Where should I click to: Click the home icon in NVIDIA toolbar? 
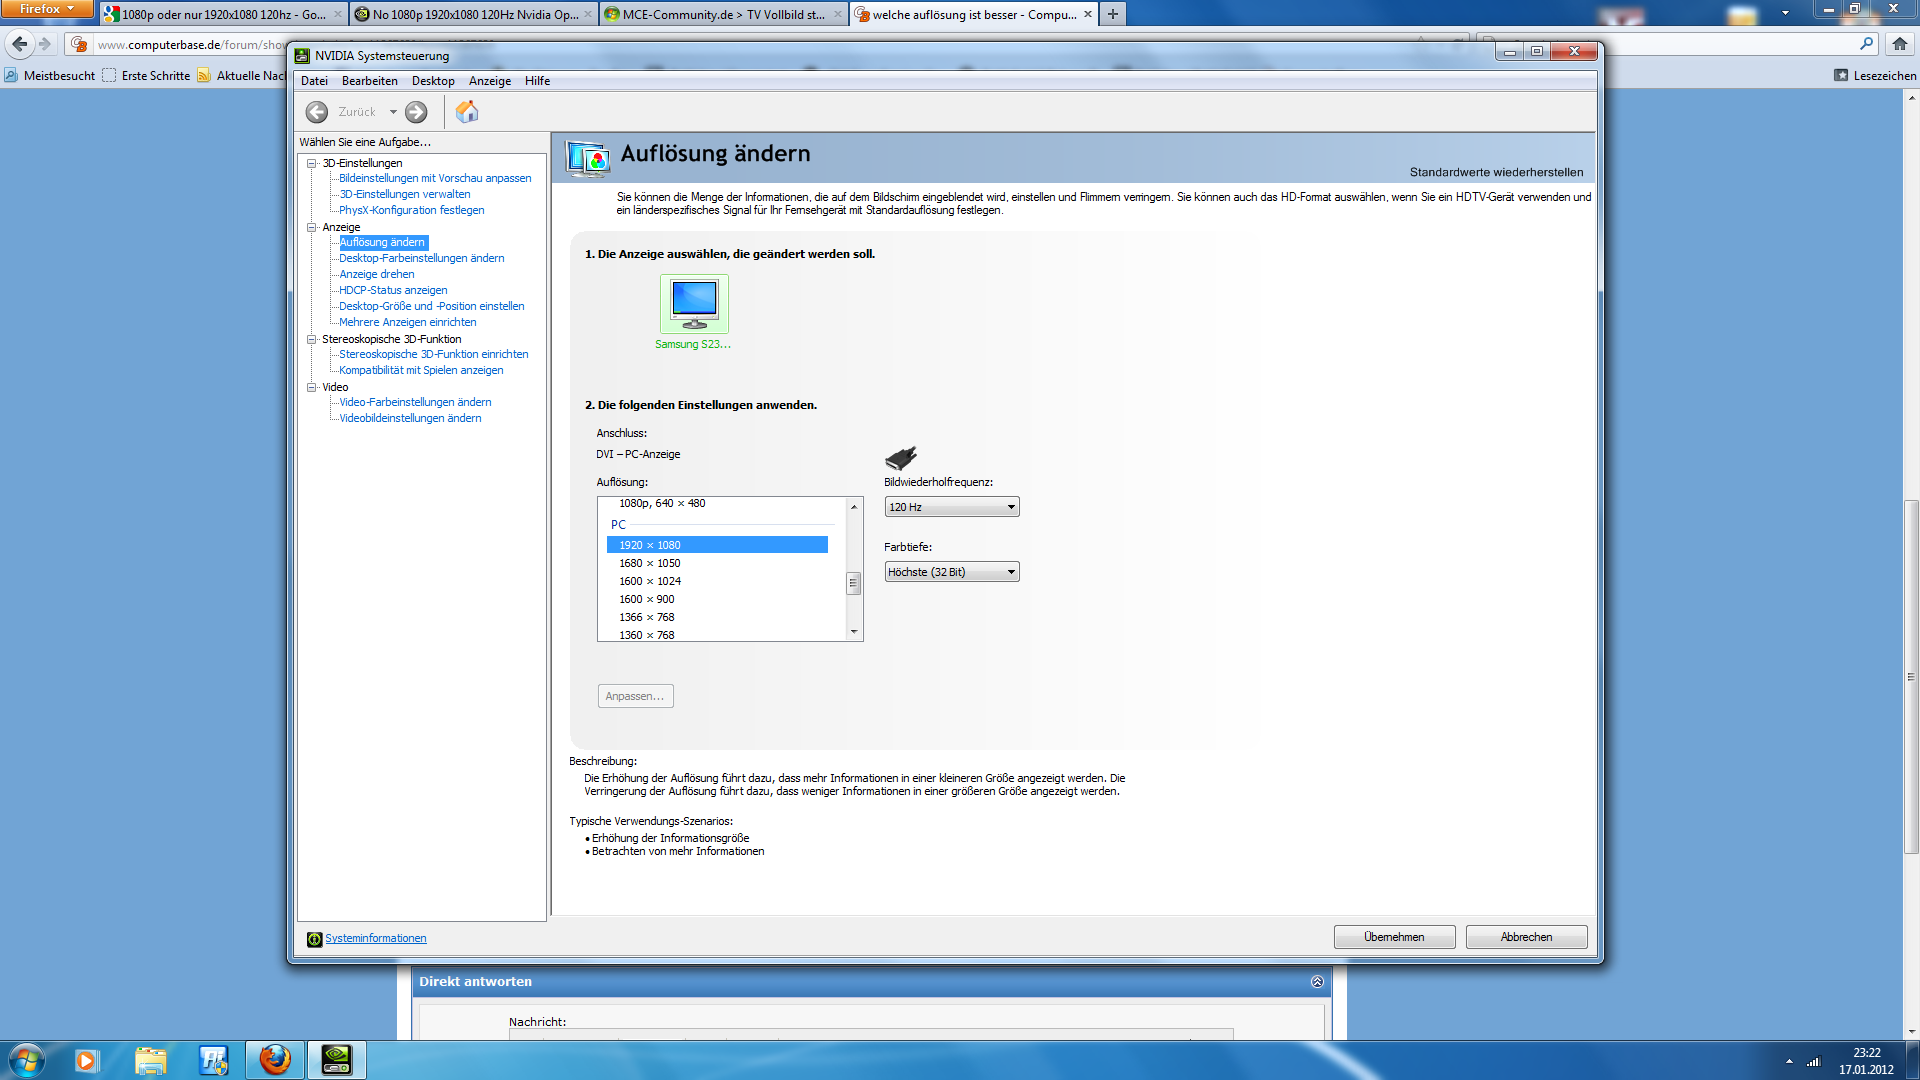467,112
